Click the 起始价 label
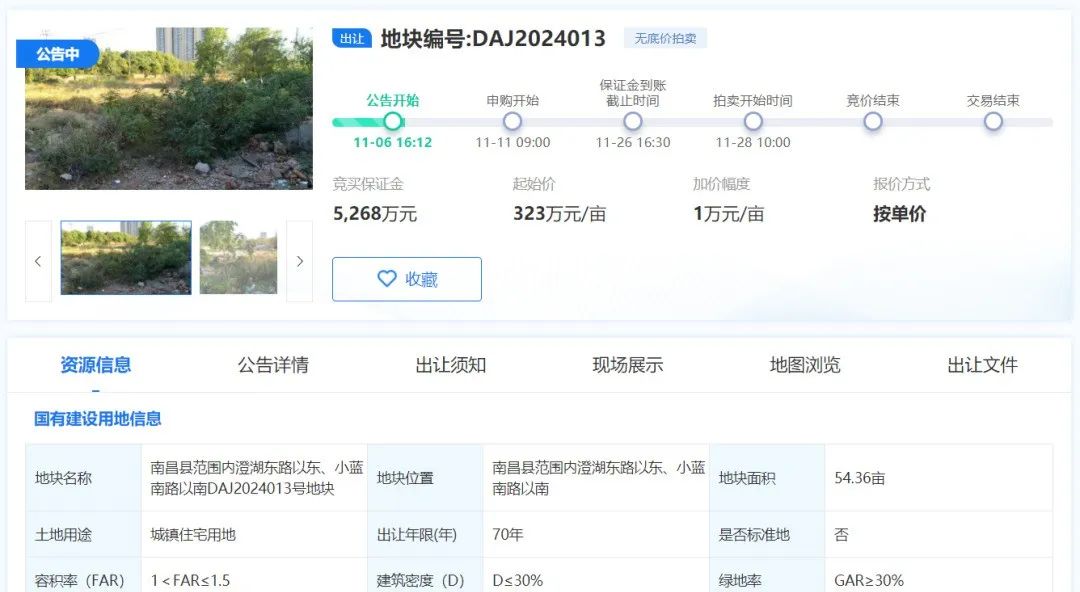Image resolution: width=1080 pixels, height=592 pixels. [x=534, y=184]
